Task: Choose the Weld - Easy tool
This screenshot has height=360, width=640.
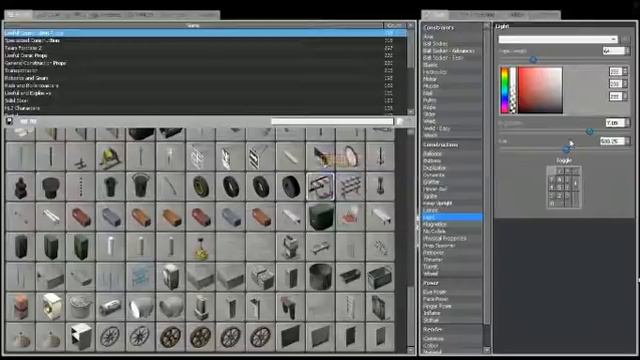Action: click(451, 129)
